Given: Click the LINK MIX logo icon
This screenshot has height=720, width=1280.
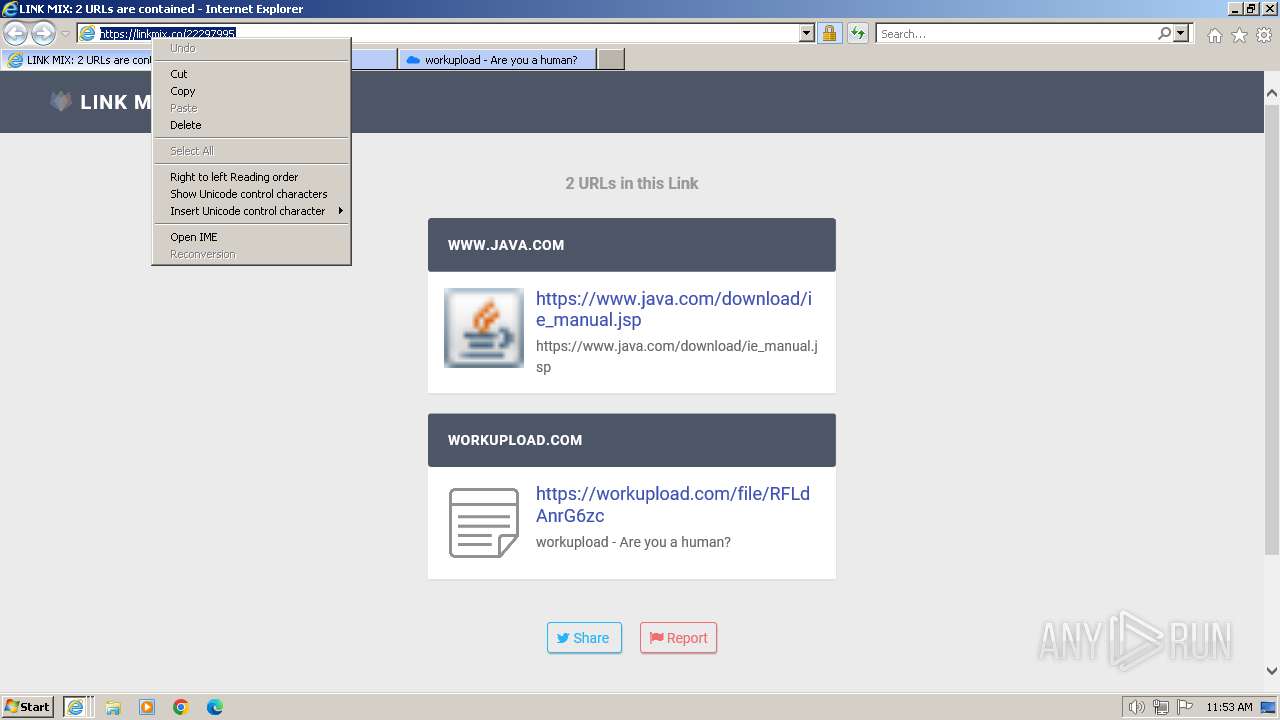Looking at the screenshot, I should tap(61, 102).
